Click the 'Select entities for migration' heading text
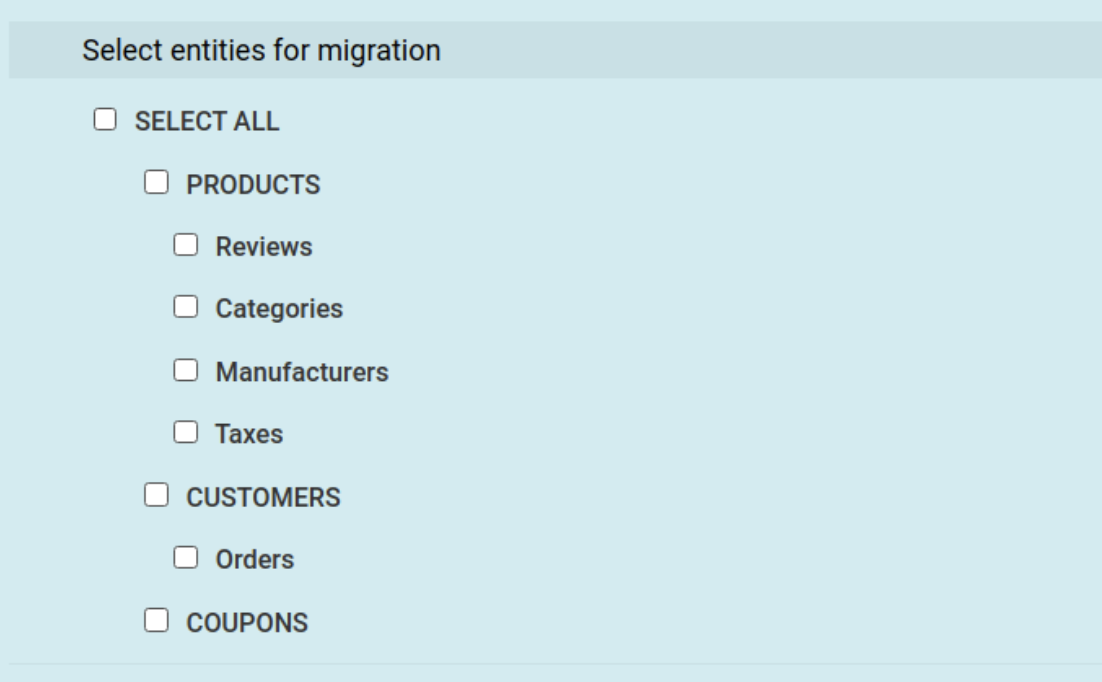Viewport: 1102px width, 682px height. 261,49
